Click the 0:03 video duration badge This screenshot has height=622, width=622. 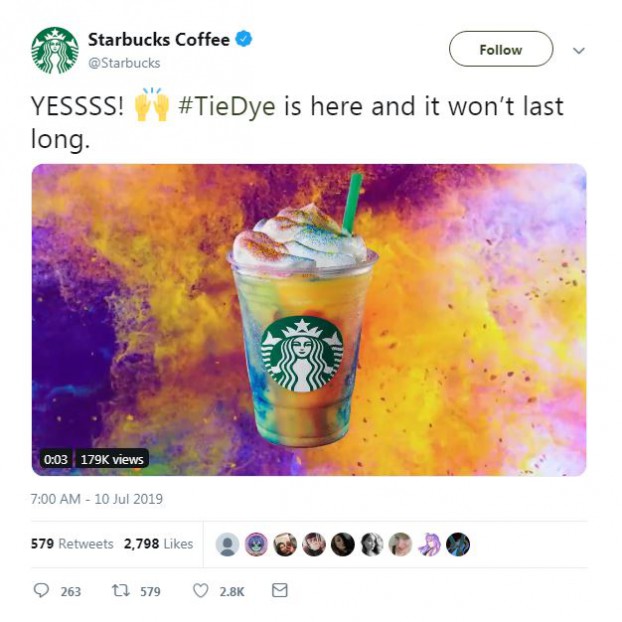(x=56, y=459)
